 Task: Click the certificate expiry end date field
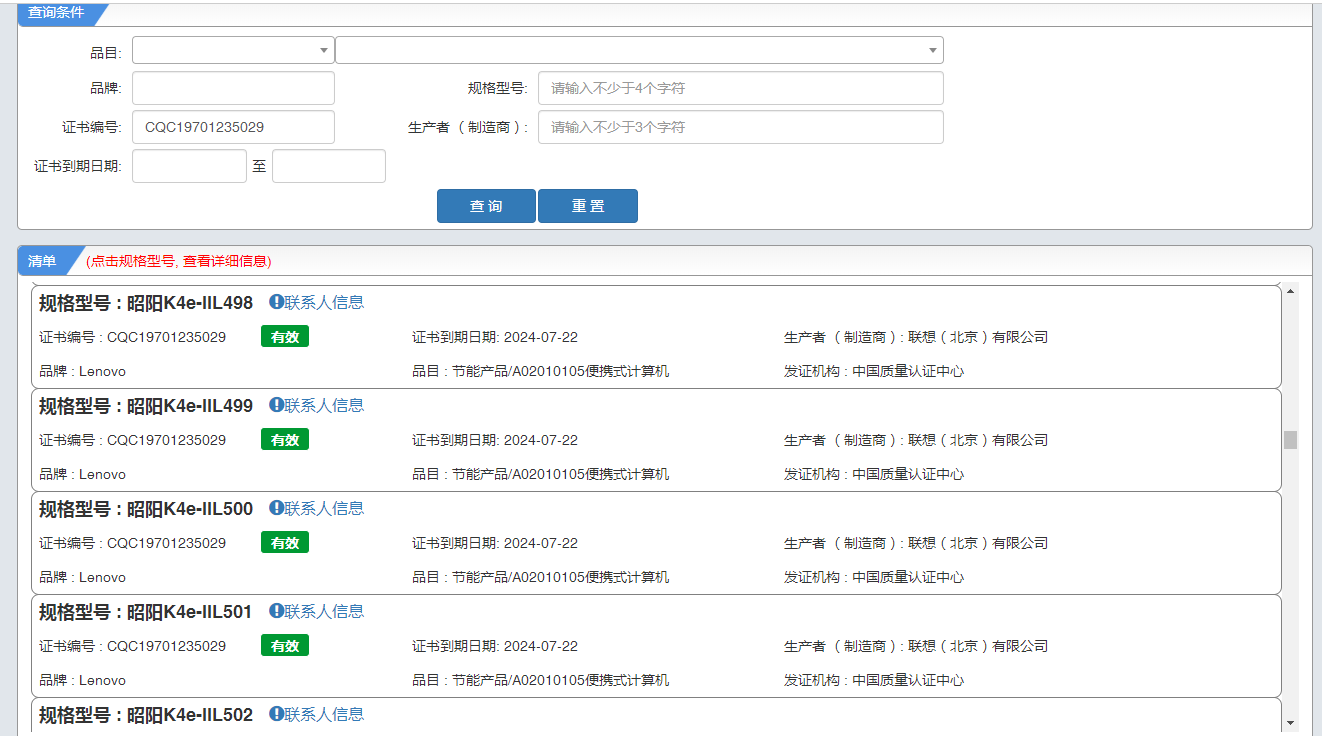329,166
